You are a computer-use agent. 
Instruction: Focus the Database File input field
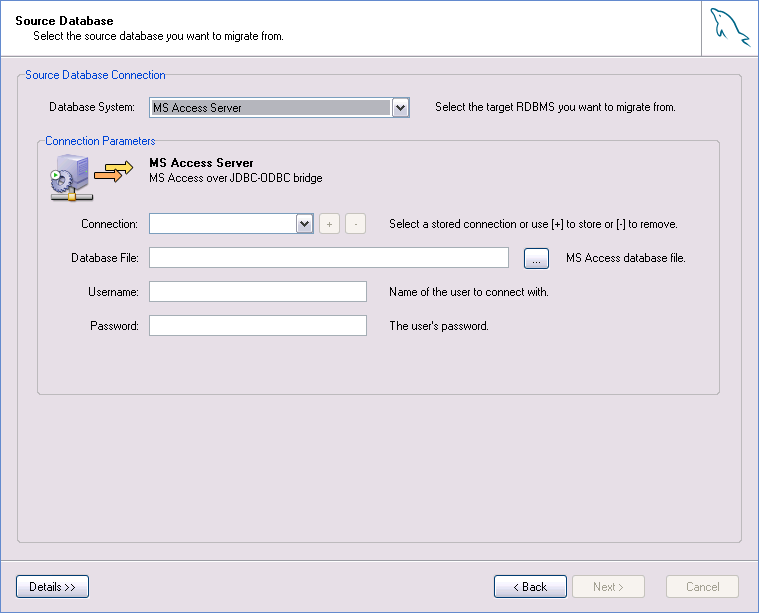pyautogui.click(x=329, y=258)
